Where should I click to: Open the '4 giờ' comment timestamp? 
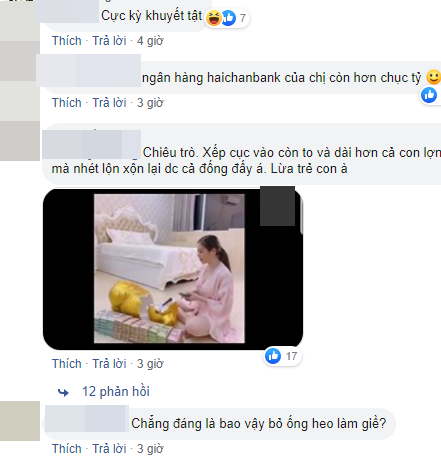(150, 41)
